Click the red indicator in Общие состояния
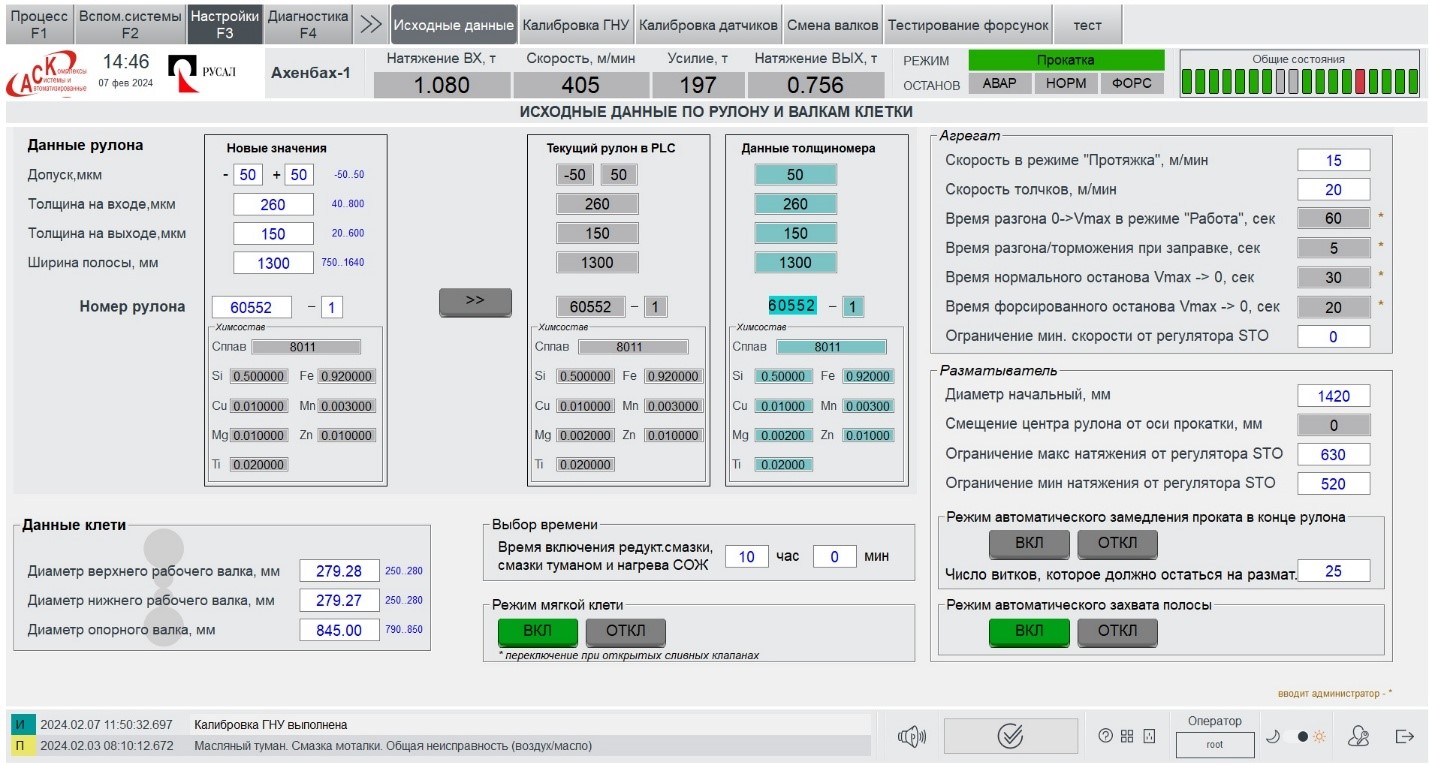The height and width of the screenshot is (765, 1429). pos(1360,83)
